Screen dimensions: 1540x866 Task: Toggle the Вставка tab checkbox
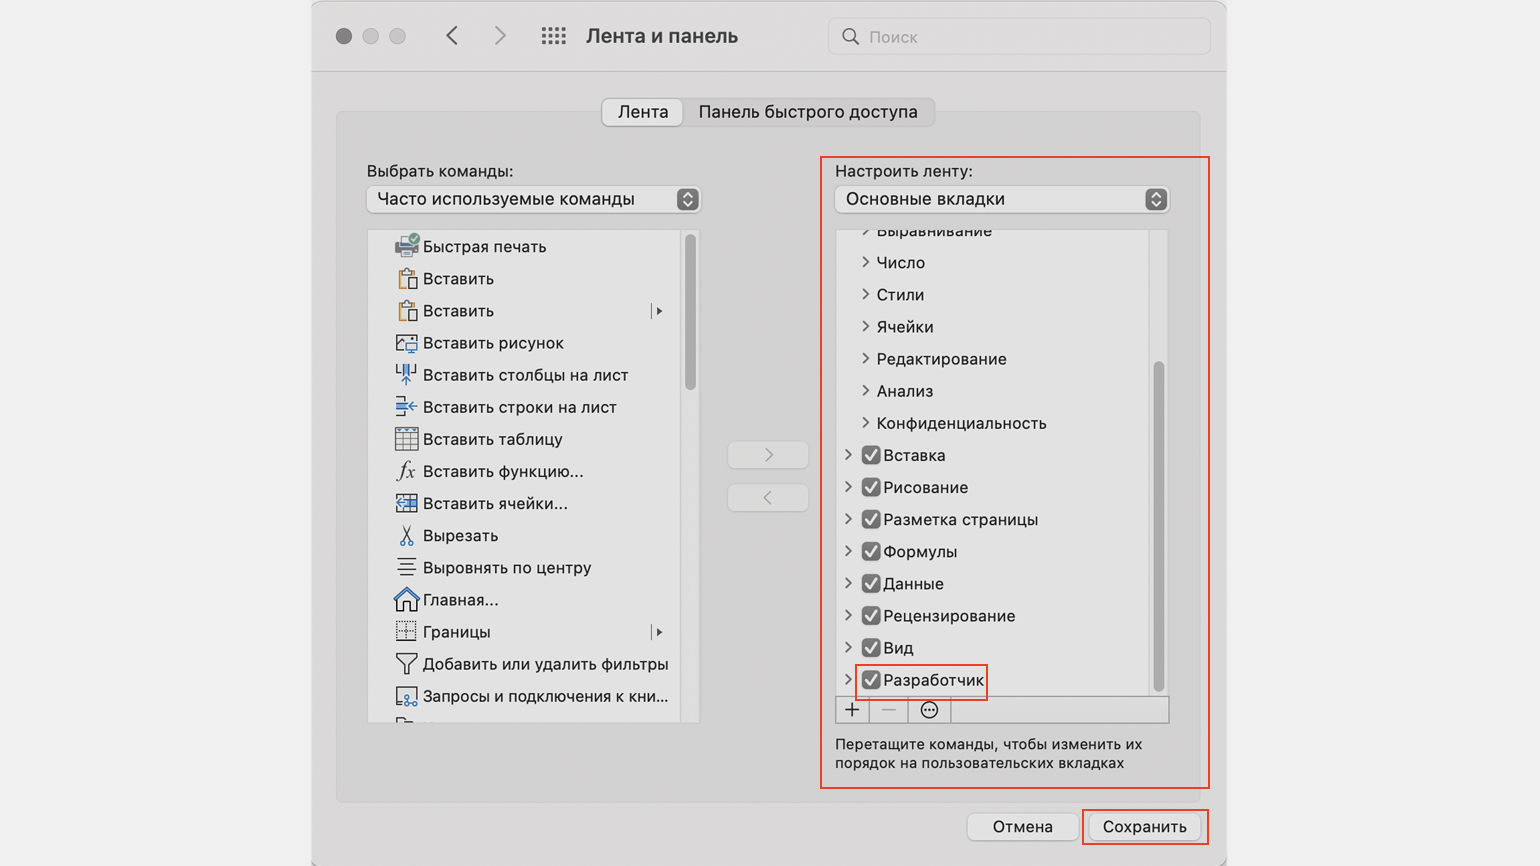pos(871,455)
